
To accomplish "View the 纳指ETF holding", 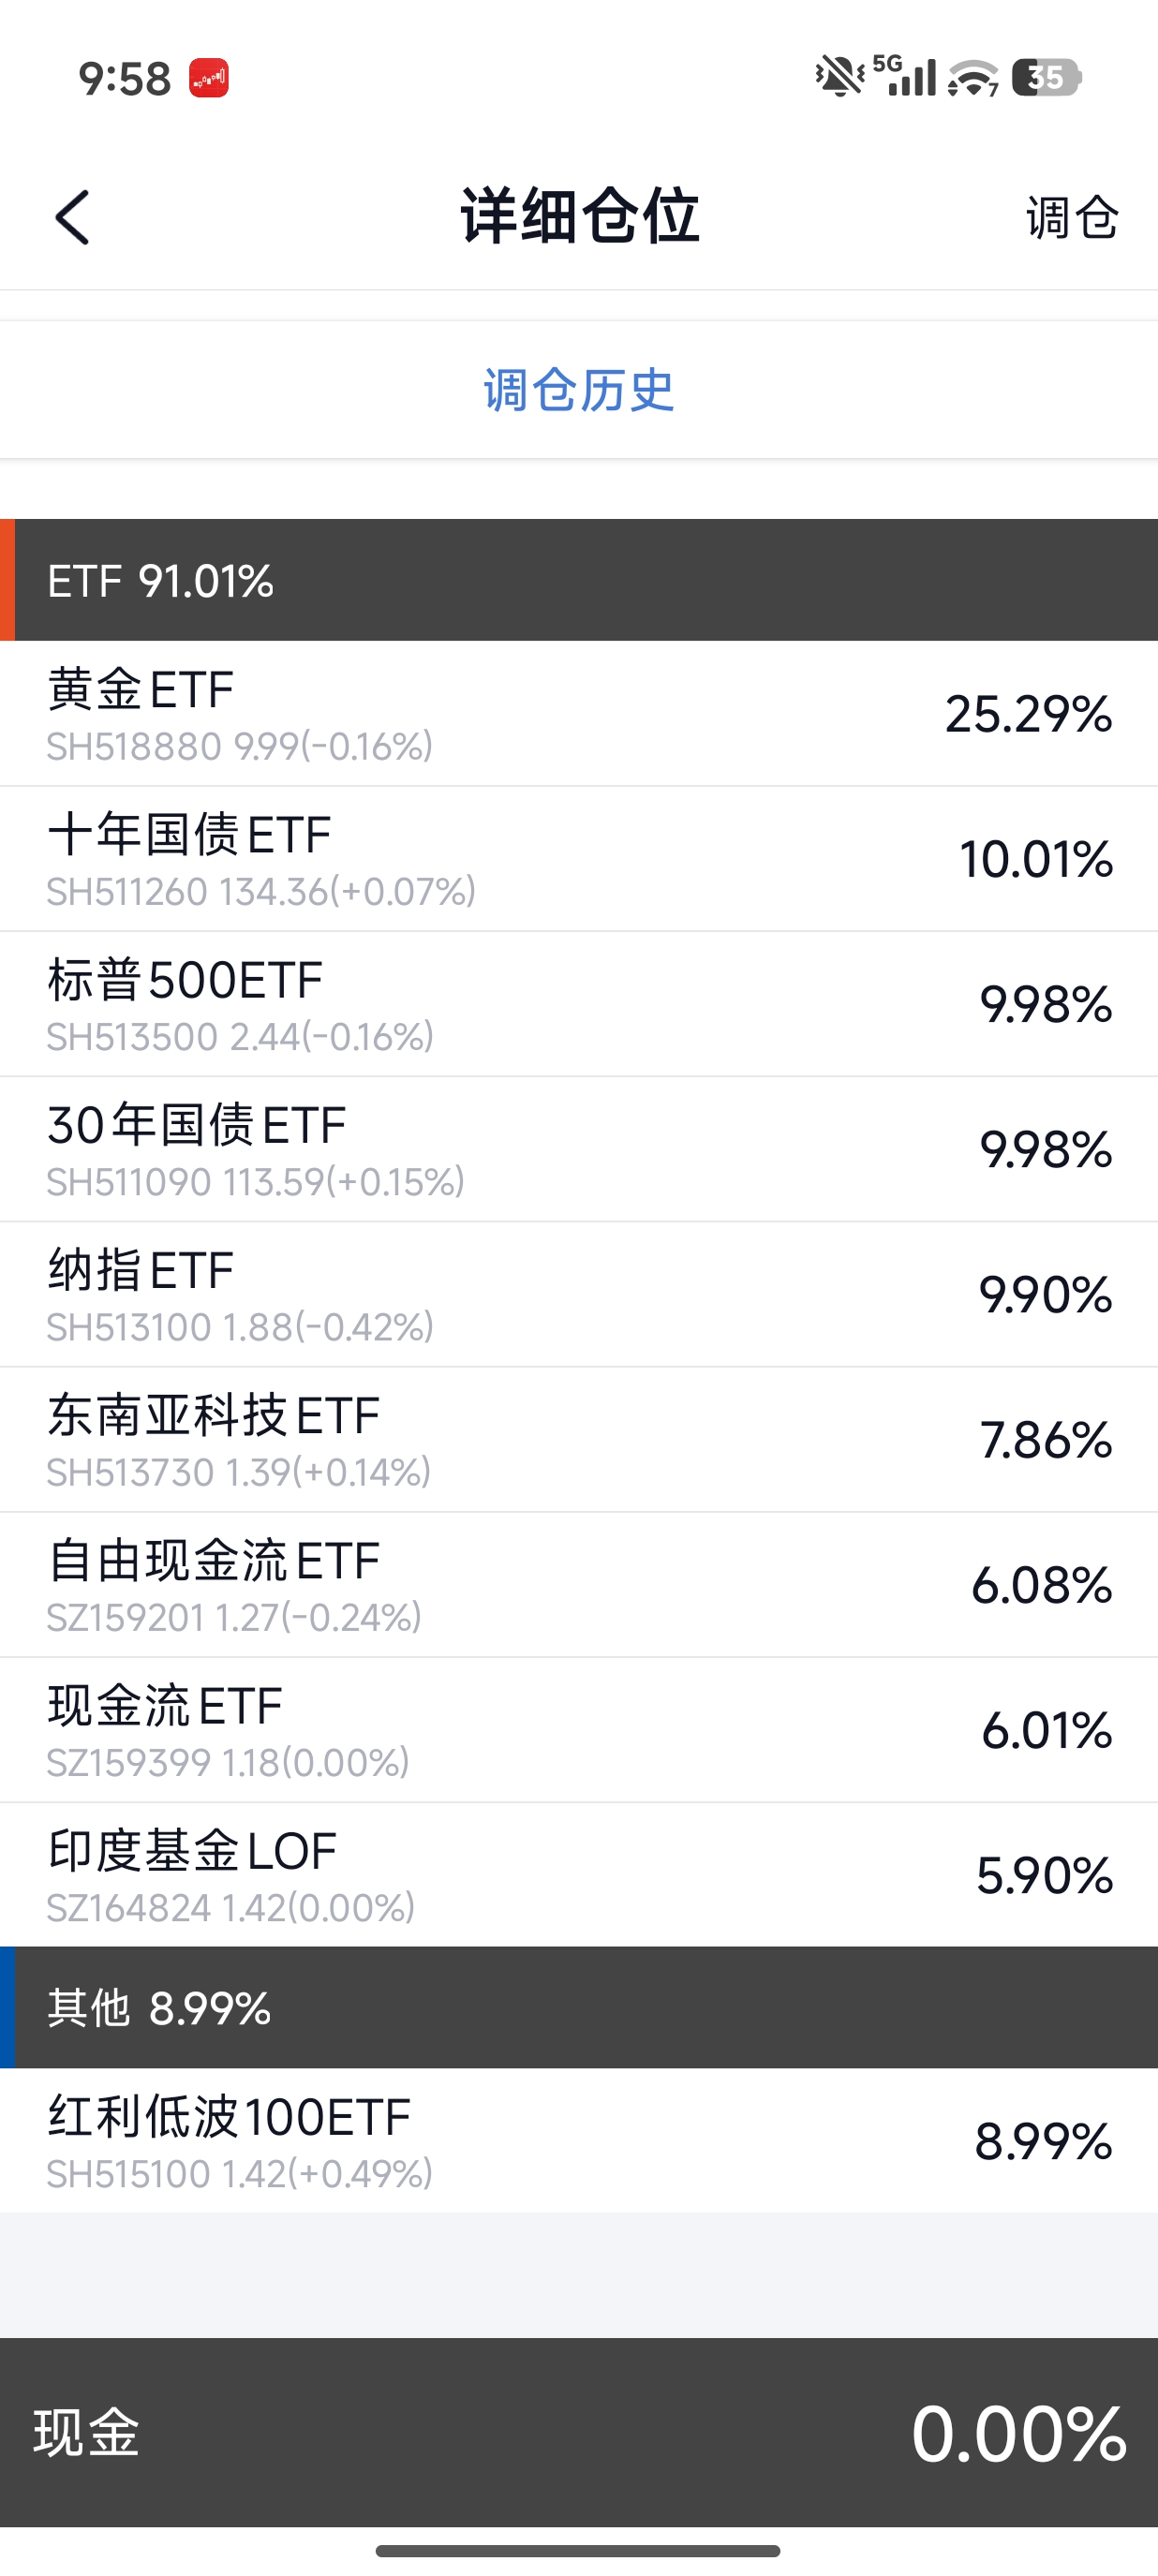I will coord(579,1294).
